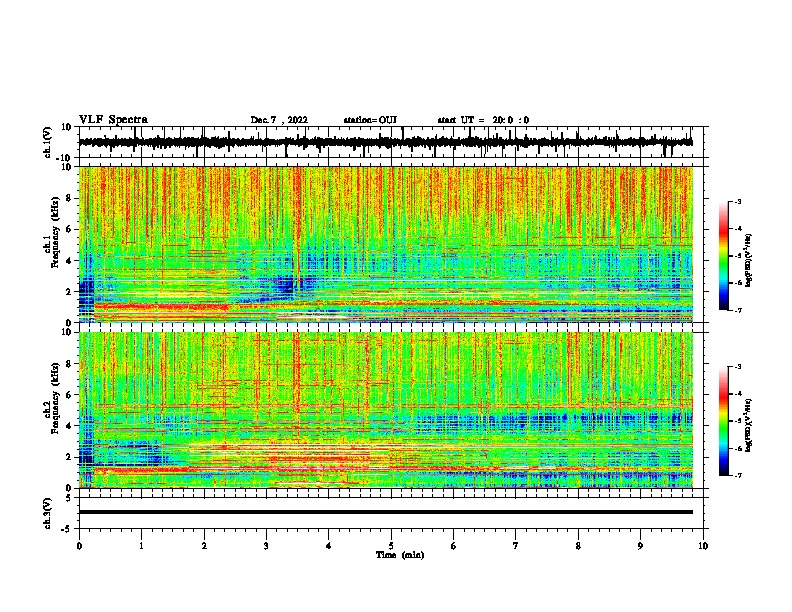Click the "8" kHz tick of ch.1 spectrogram
The height and width of the screenshot is (612, 792).
69,198
